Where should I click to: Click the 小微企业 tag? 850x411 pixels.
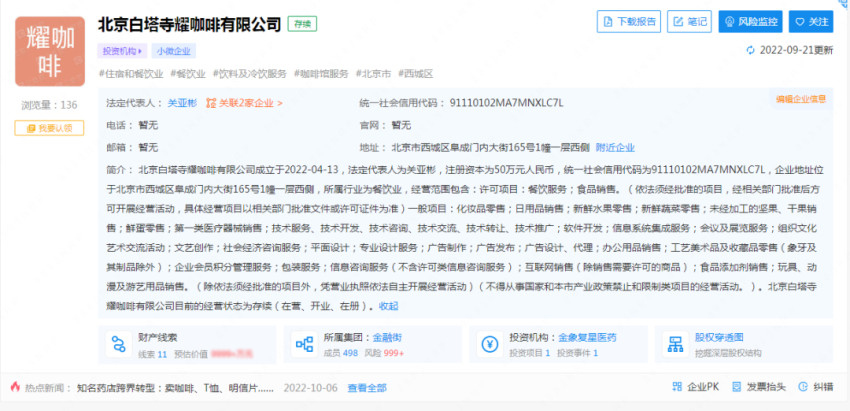click(173, 51)
